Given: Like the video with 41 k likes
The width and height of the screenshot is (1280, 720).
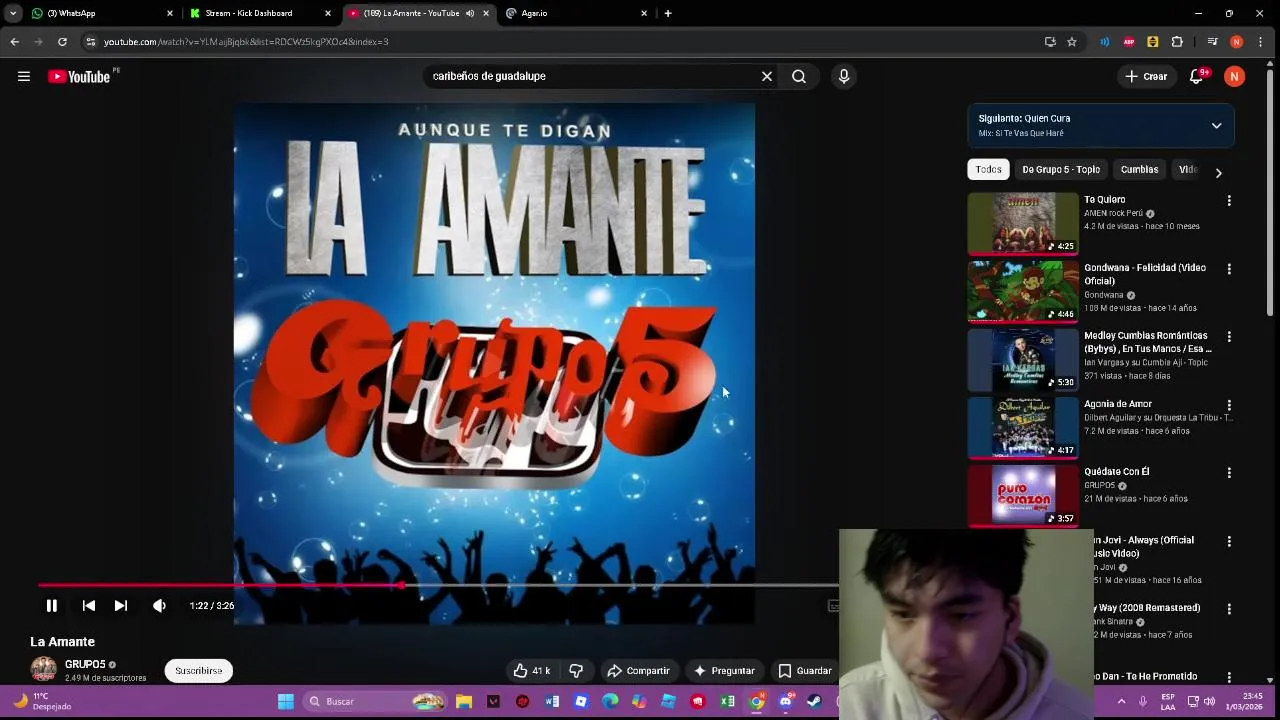Looking at the screenshot, I should (x=532, y=670).
